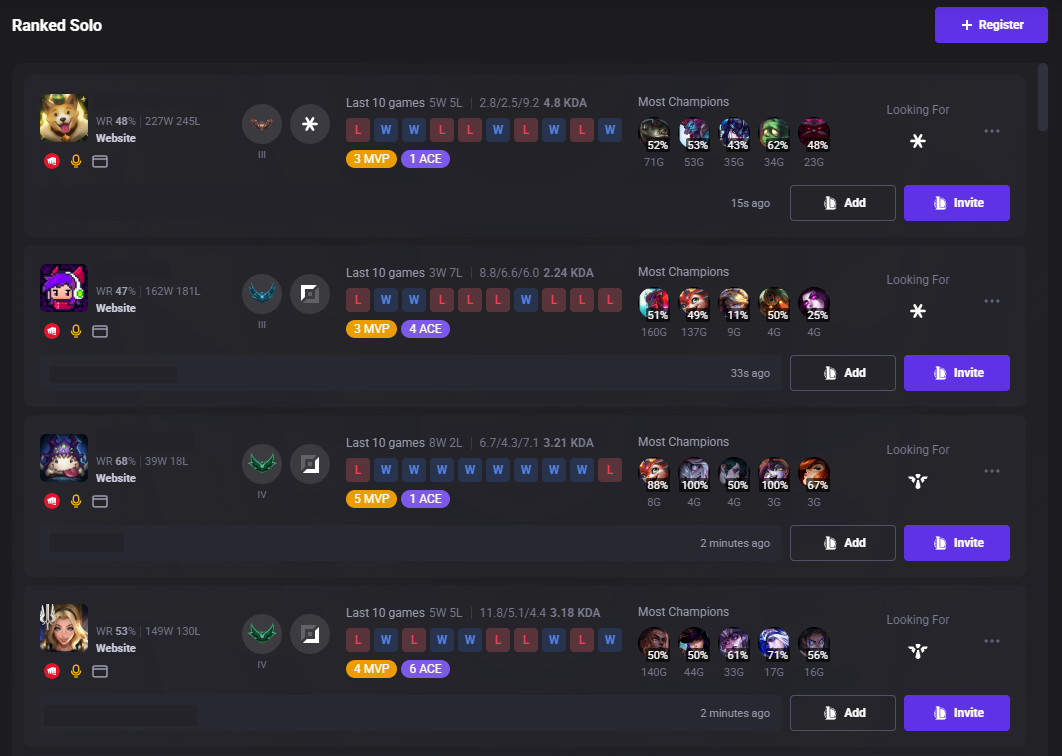
Task: Click the support Looking For icon on third player
Action: [918, 481]
